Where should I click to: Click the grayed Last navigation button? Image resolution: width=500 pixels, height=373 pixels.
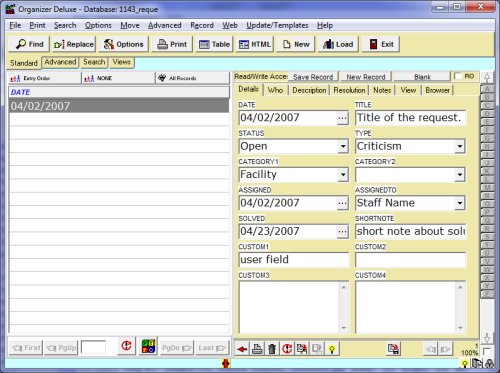[x=212, y=348]
